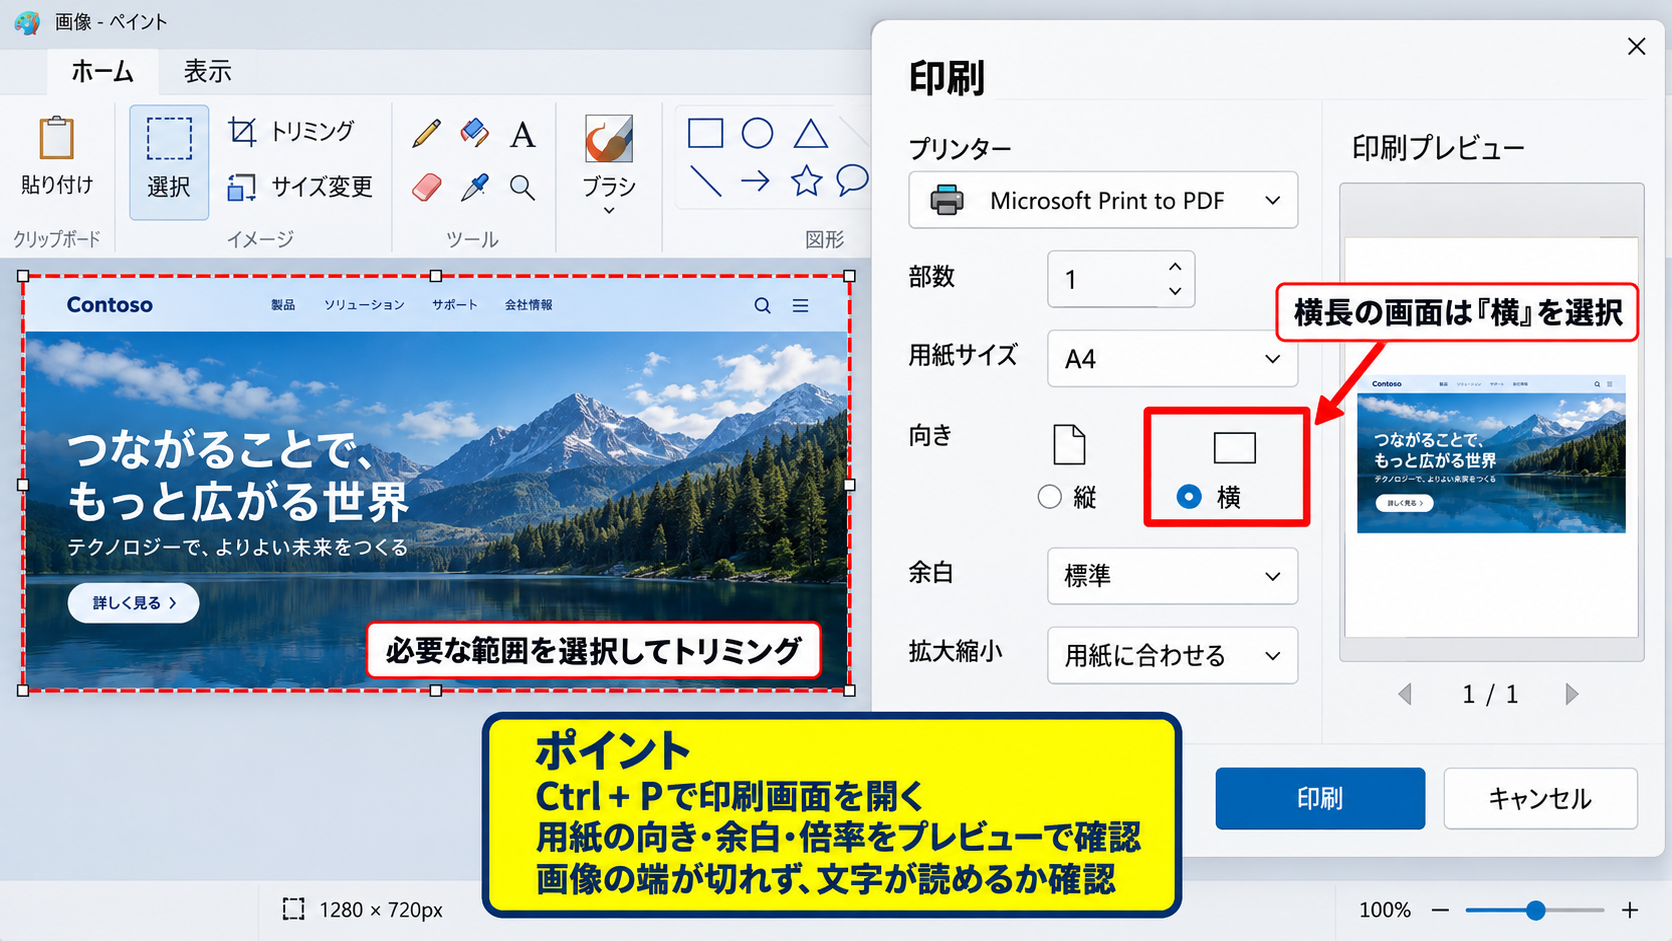This screenshot has width=1672, height=941.
Task: Choose the Arrow shape
Action: pyautogui.click(x=755, y=181)
